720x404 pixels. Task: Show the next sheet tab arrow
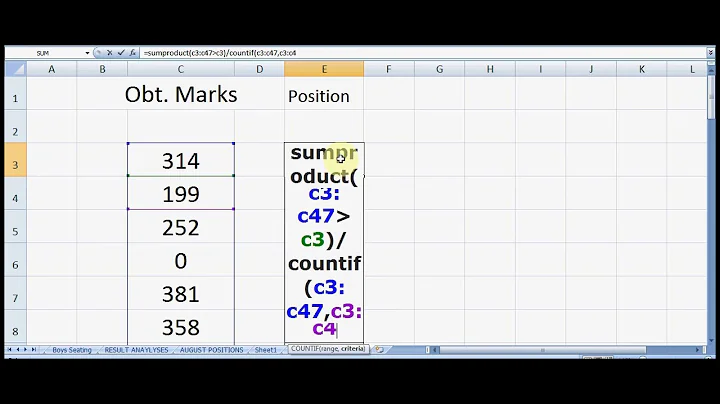(25, 350)
